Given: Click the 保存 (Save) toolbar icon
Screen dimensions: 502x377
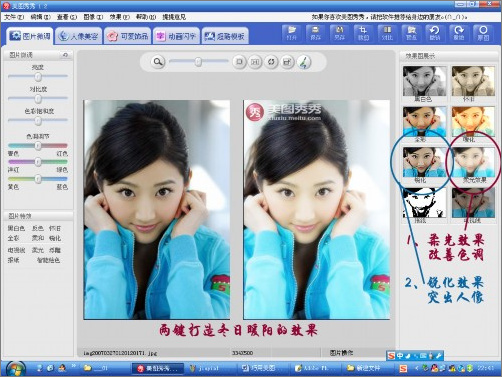Looking at the screenshot, I should (x=315, y=33).
